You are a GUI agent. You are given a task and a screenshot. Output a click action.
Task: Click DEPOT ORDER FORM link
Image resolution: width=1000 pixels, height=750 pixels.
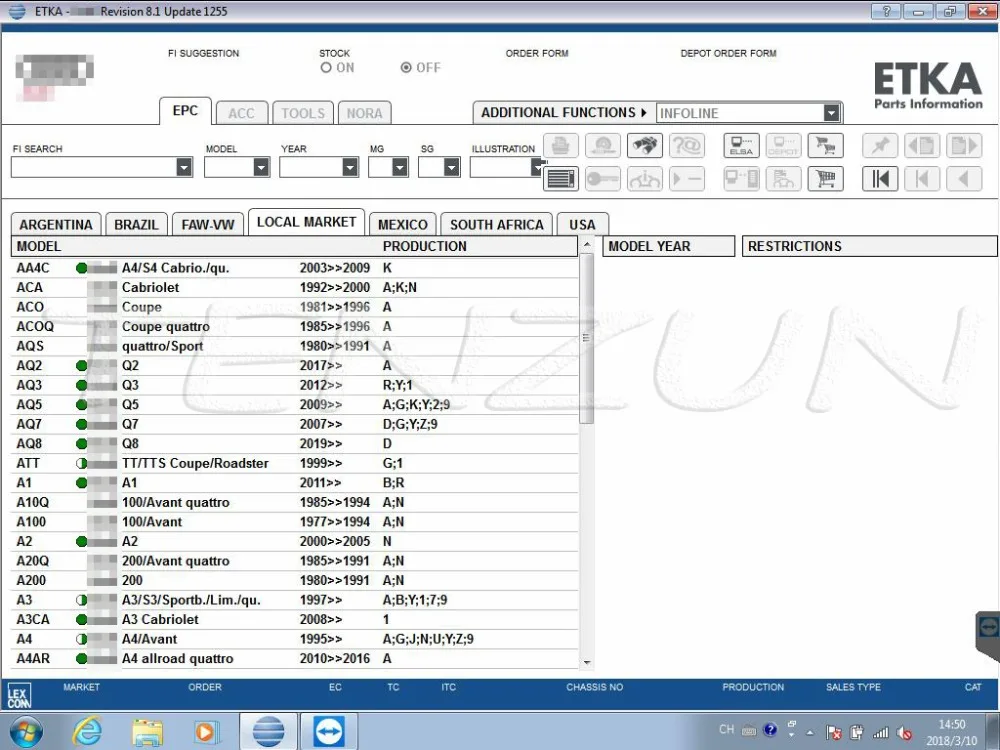[x=728, y=54]
